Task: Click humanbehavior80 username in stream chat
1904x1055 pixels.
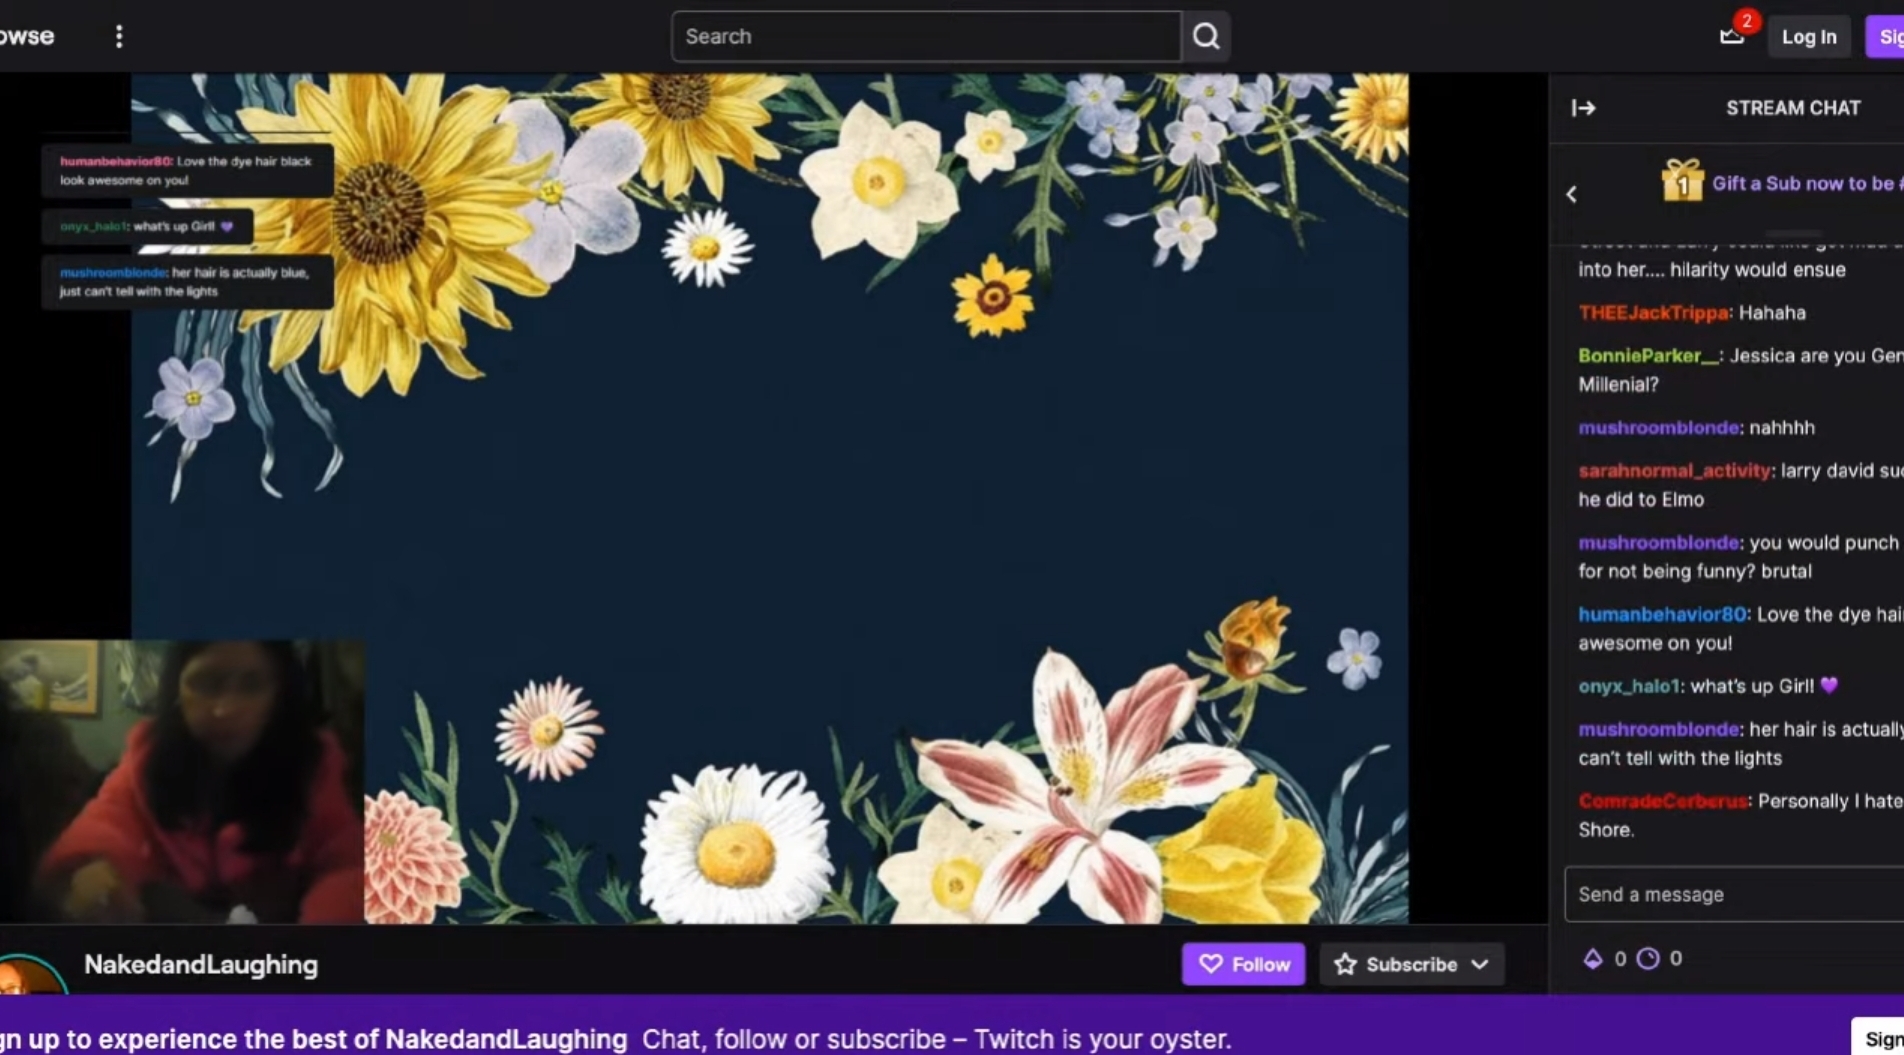Action: [x=1663, y=615]
